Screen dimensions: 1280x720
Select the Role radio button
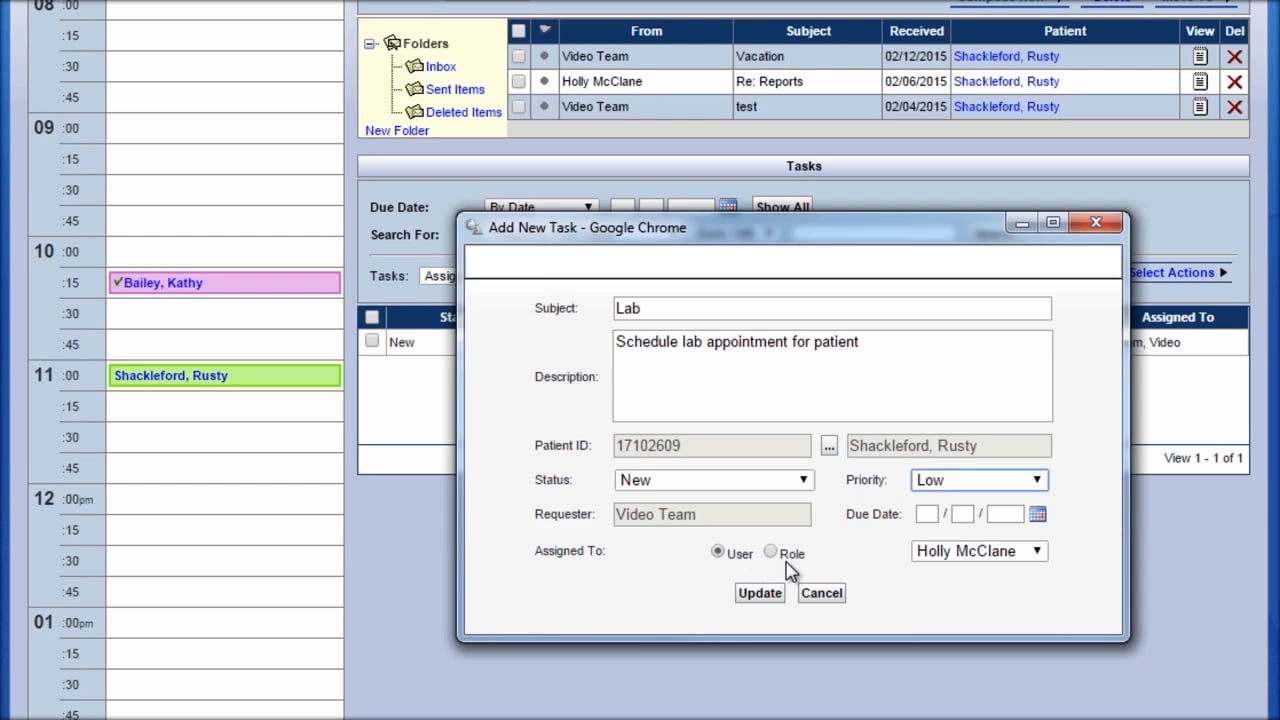coord(770,551)
